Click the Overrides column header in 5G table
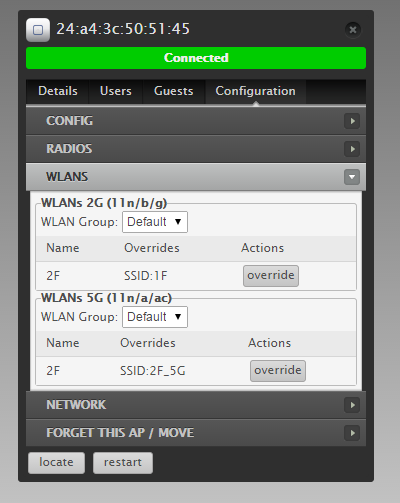Viewport: 400px width, 503px height. pos(148,343)
